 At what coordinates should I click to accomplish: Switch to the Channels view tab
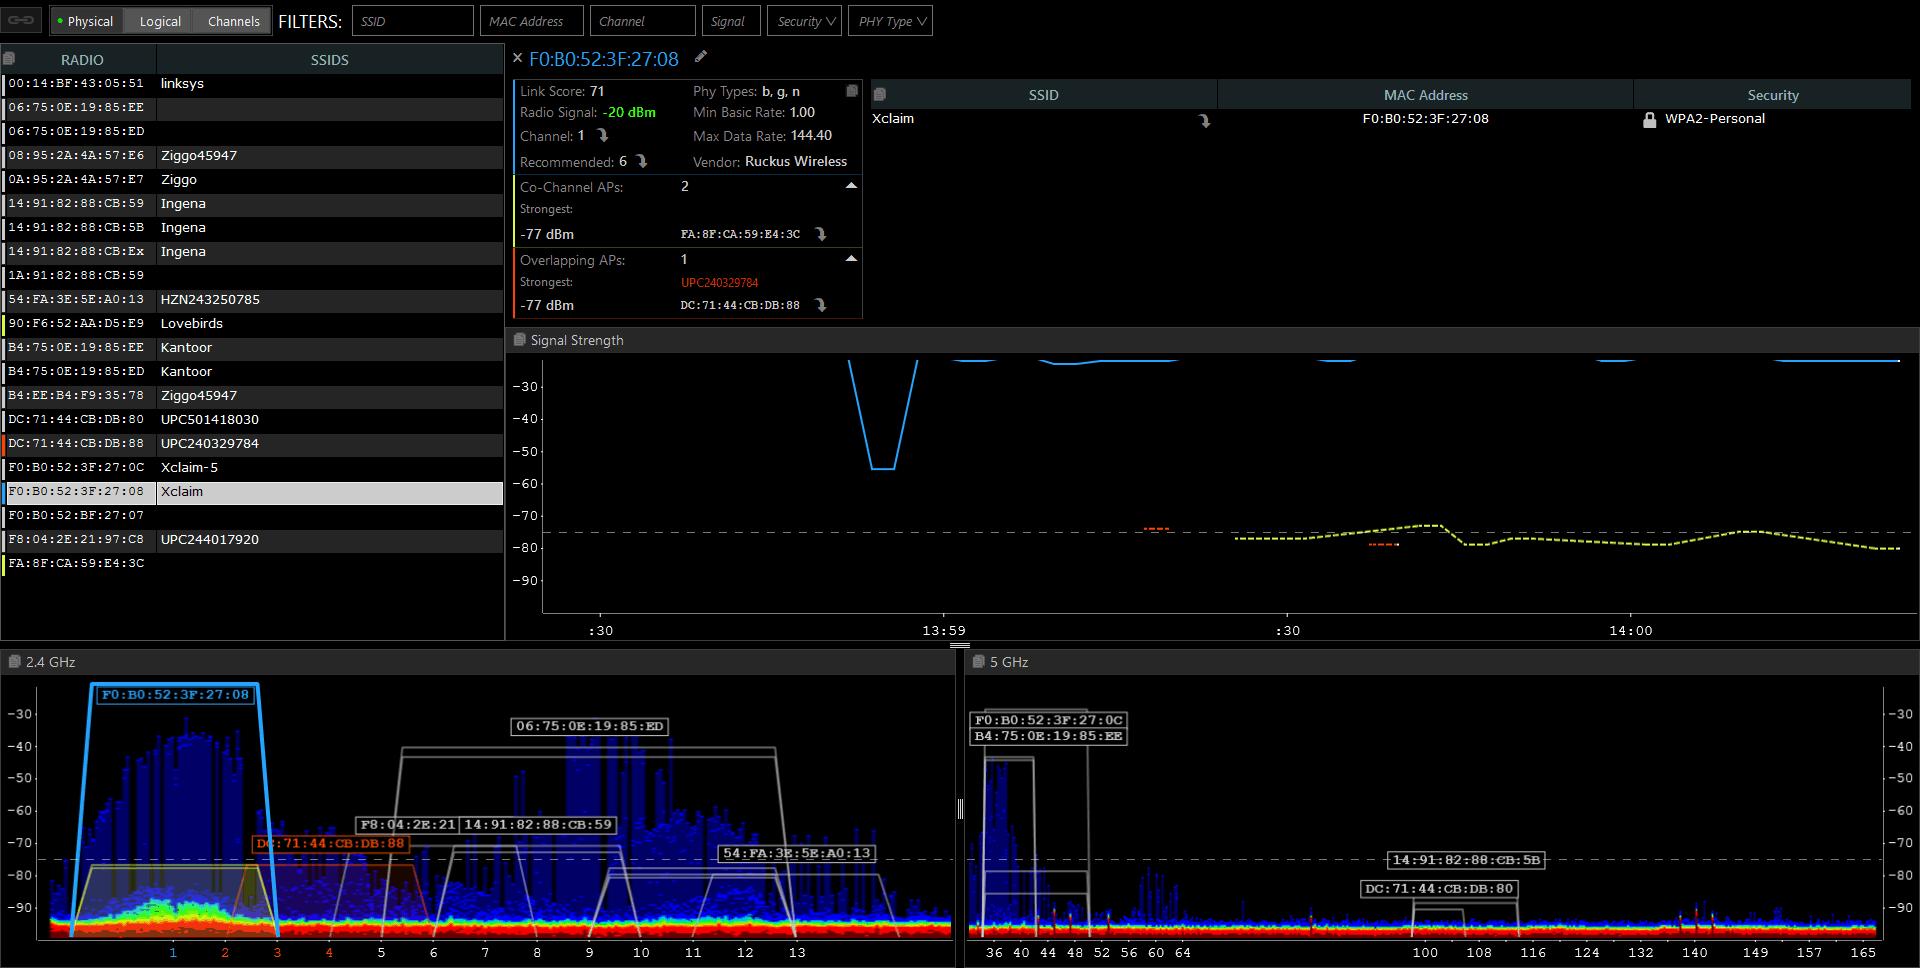[233, 21]
